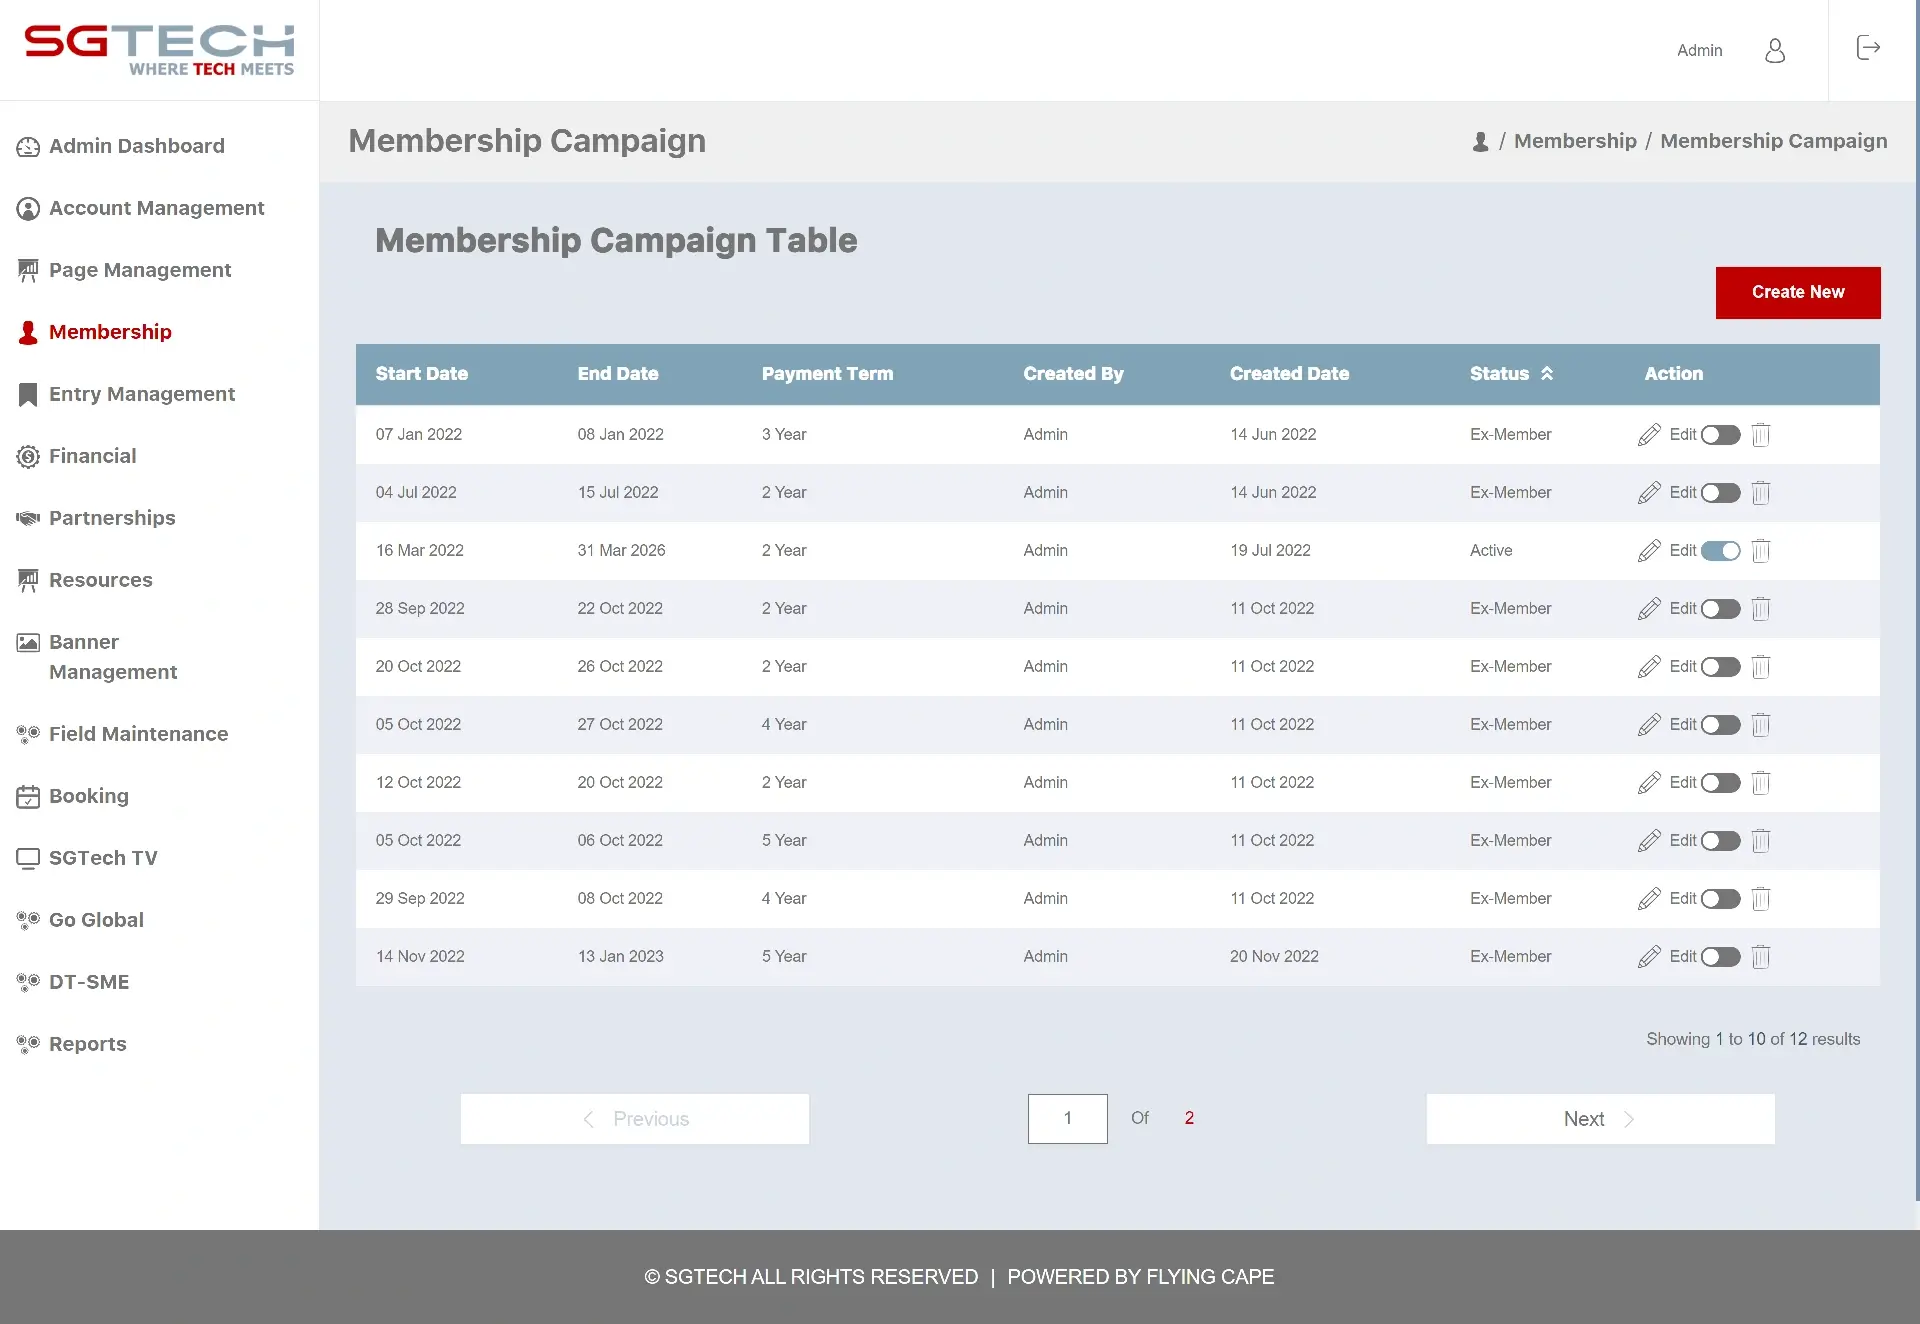The width and height of the screenshot is (1920, 1324).
Task: Expand the Banner Management sidebar entry
Action: (x=113, y=656)
